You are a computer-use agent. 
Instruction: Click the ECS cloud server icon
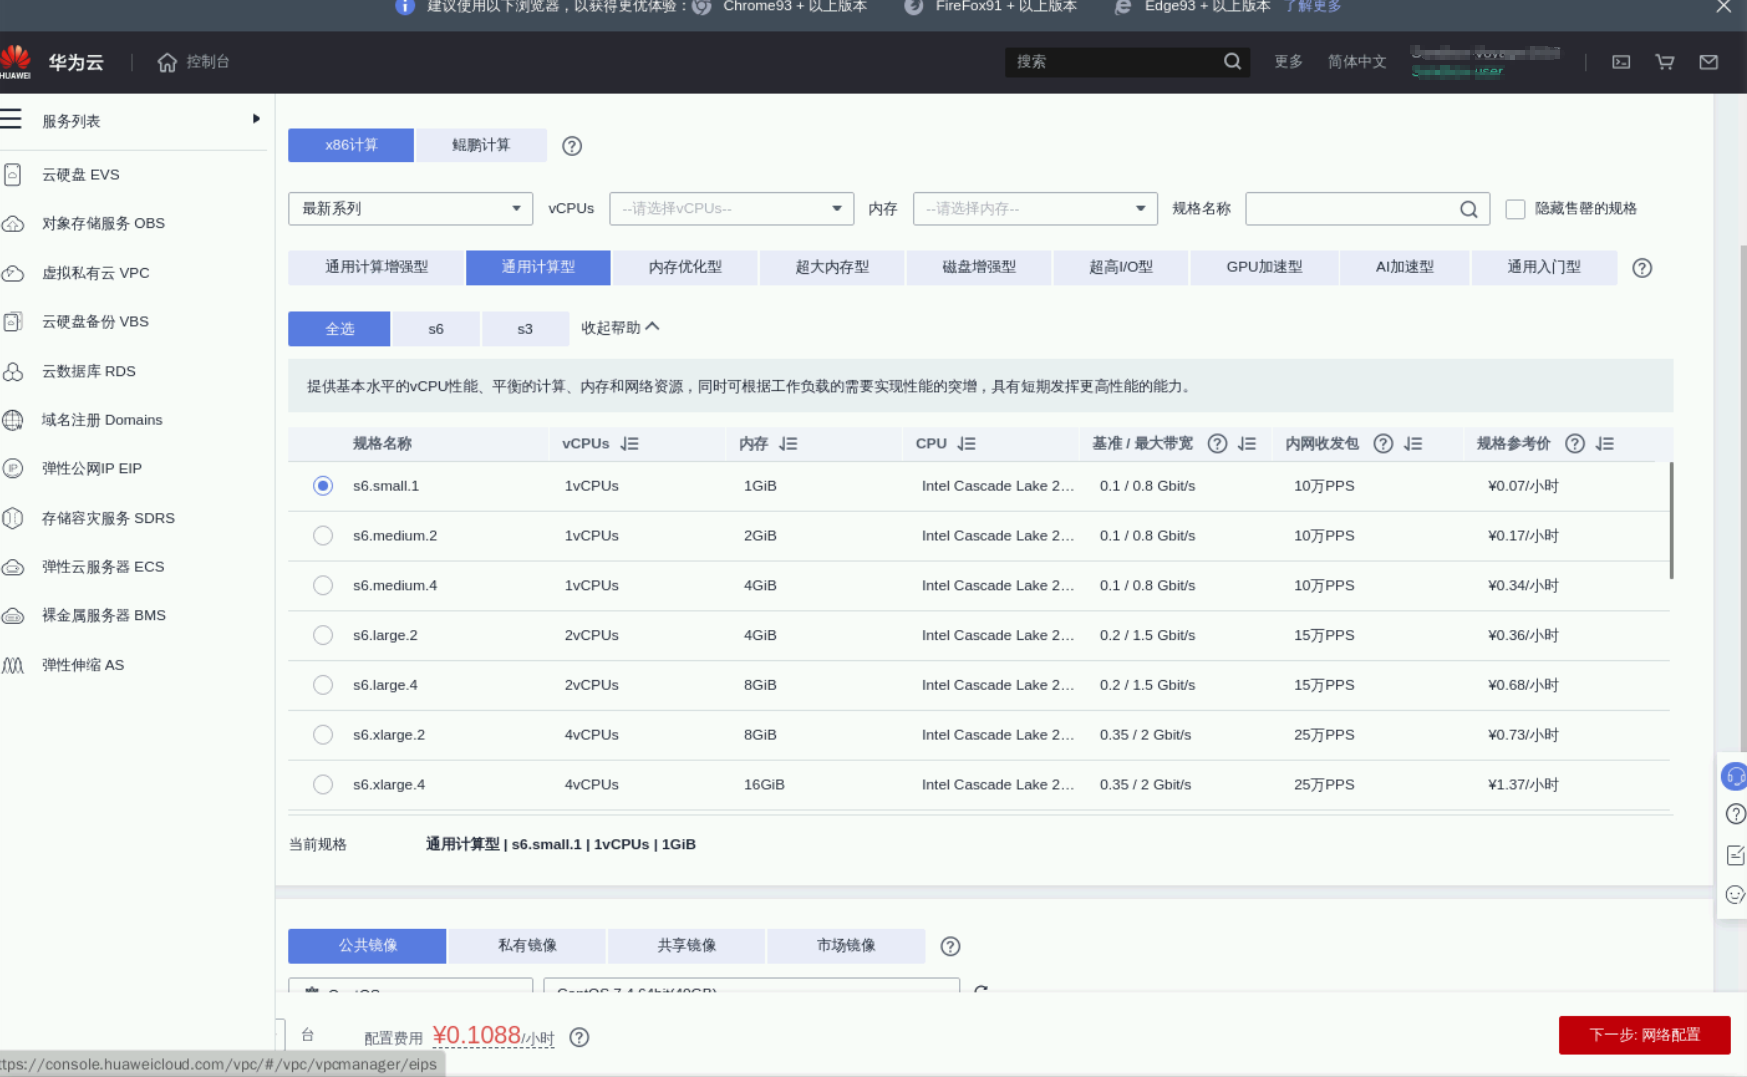13,567
